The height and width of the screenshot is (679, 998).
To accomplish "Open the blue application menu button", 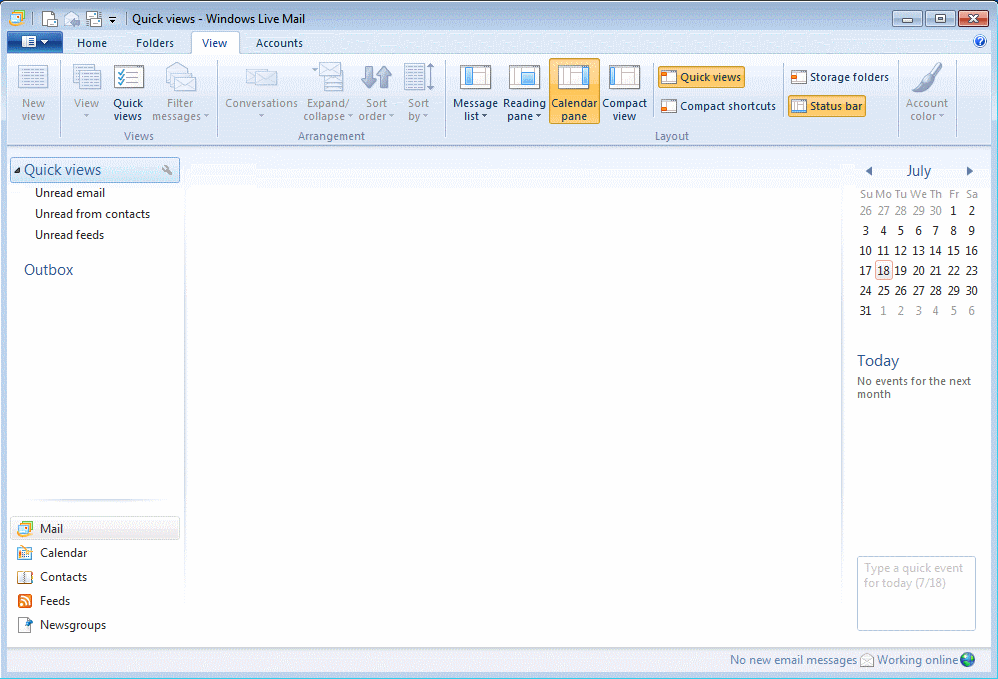I will (x=35, y=42).
